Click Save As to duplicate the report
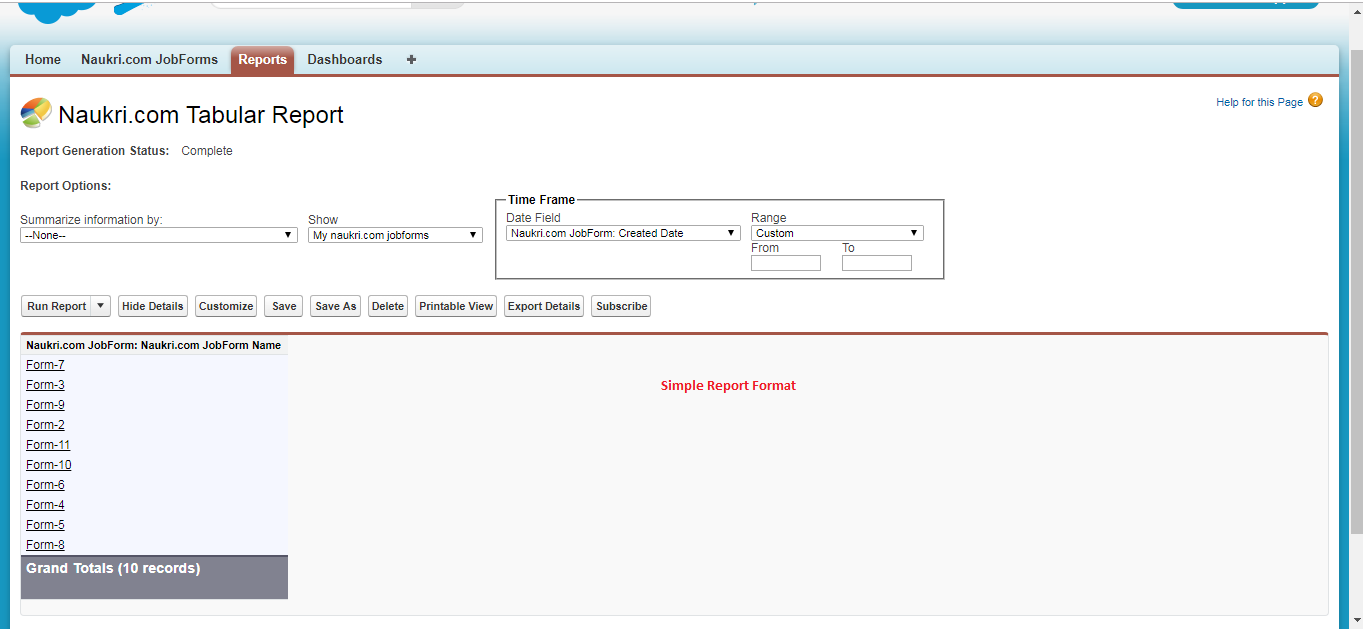 point(334,306)
